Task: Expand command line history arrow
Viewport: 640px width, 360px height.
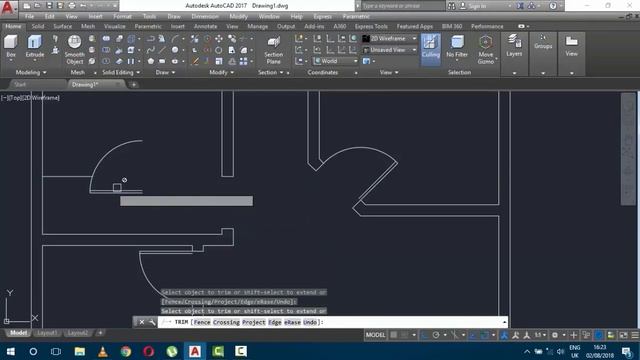Action: (504, 322)
